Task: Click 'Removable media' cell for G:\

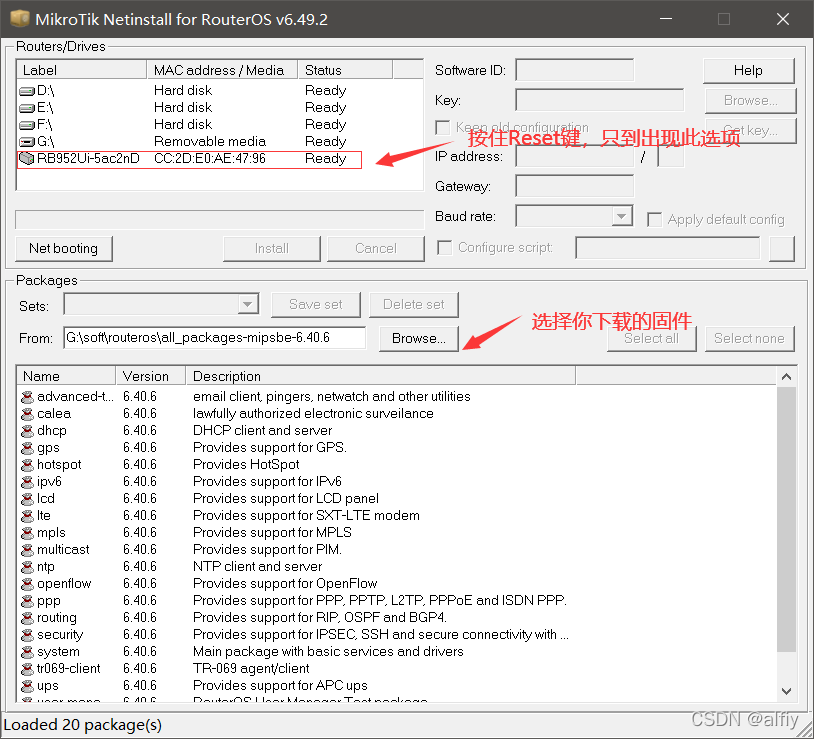Action: [210, 142]
